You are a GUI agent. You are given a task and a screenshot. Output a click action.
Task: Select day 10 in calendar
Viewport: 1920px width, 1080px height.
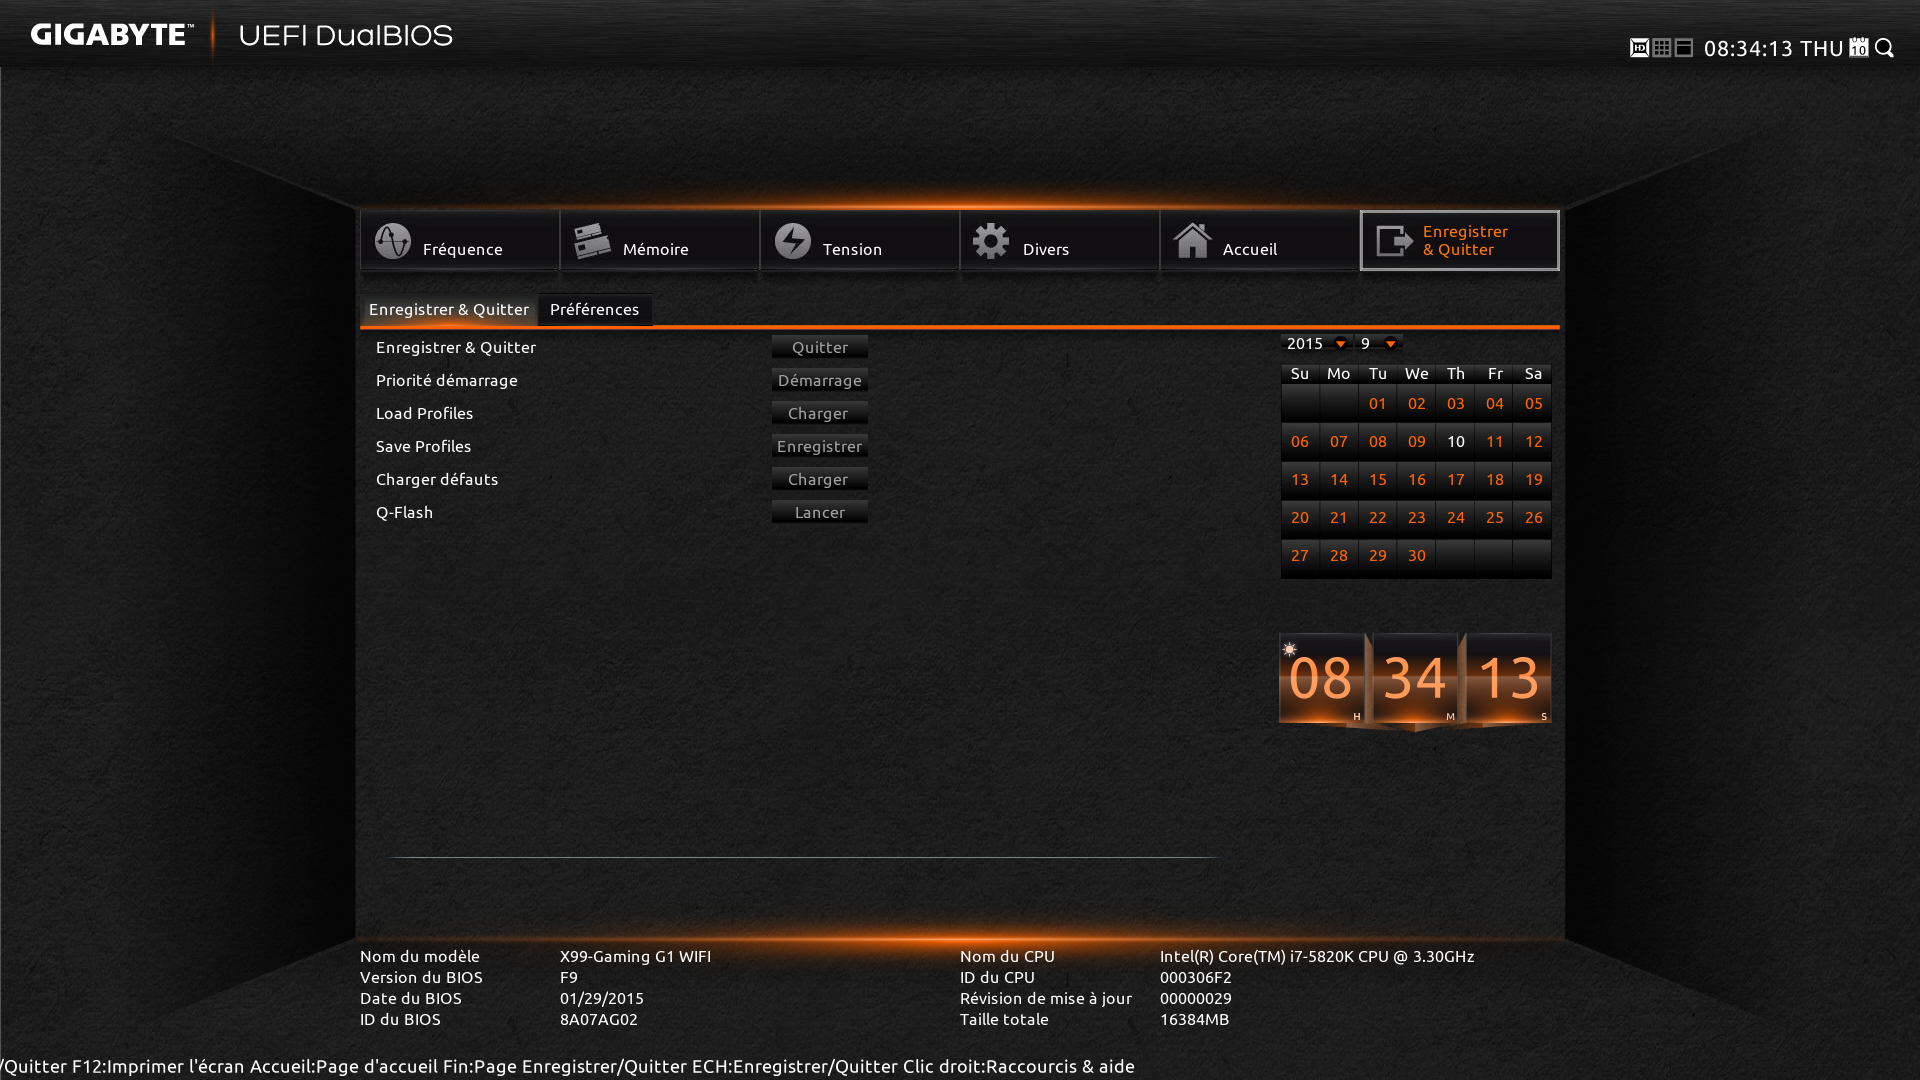(x=1455, y=442)
